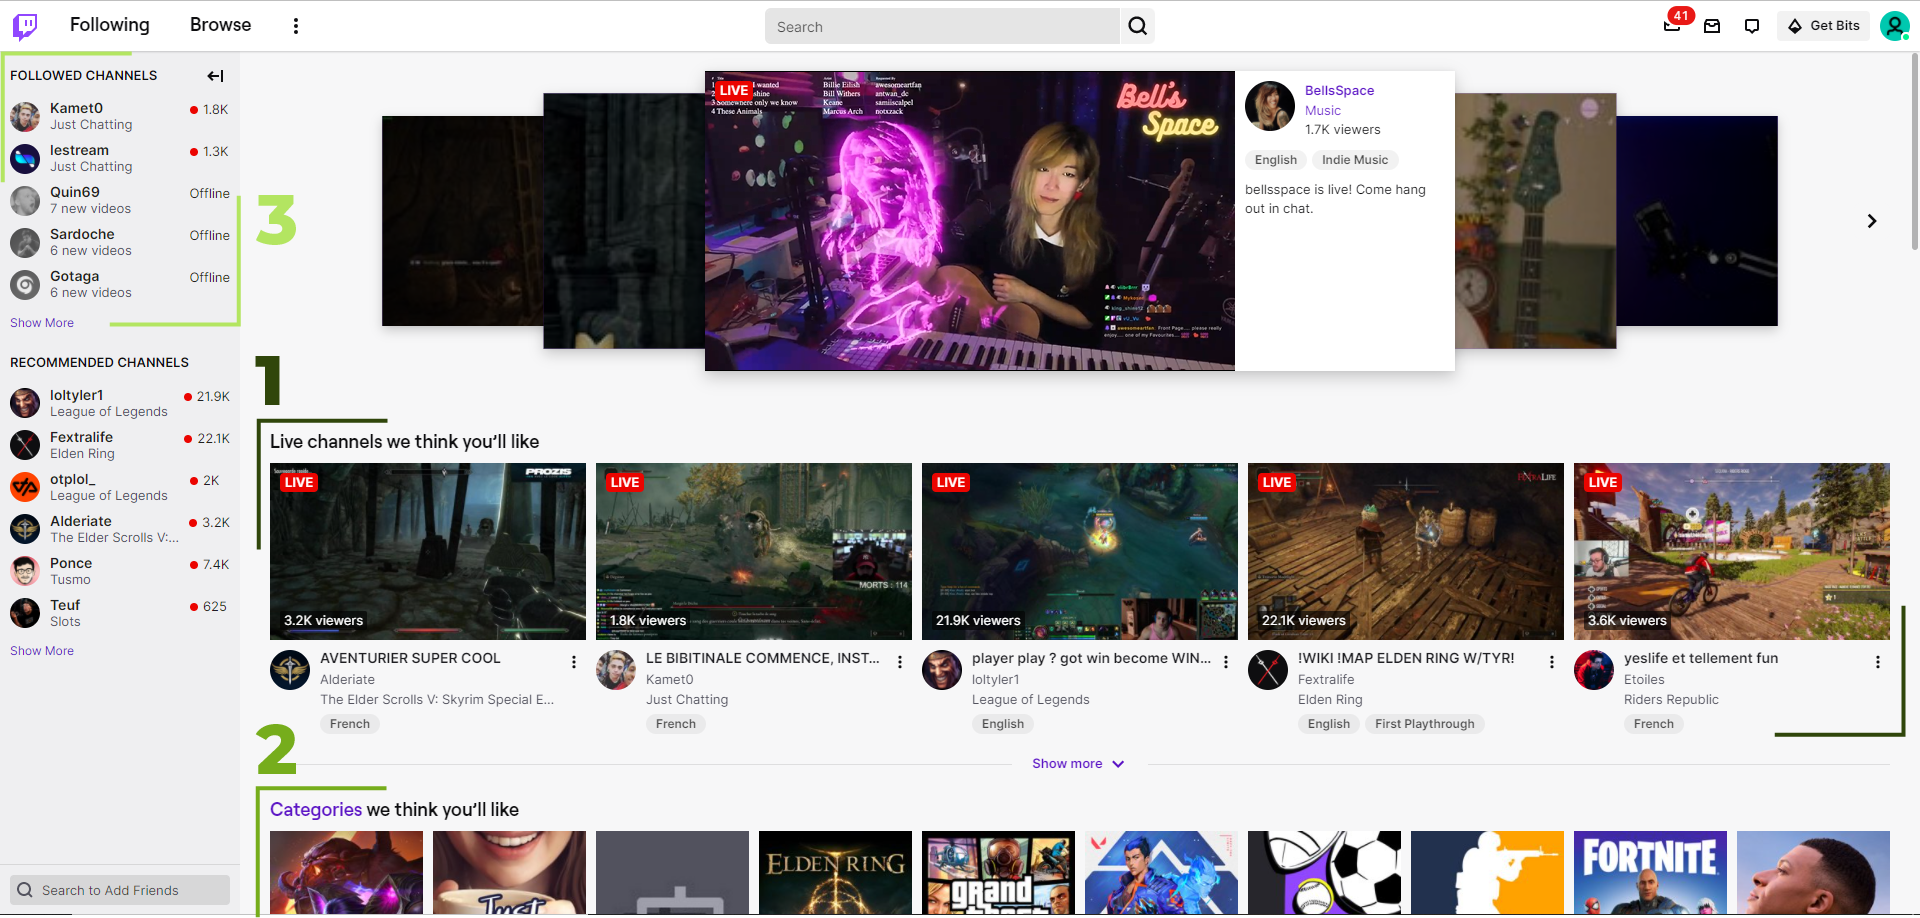Open options for LE BIBITINALE stream
The height and width of the screenshot is (918, 1920).
900,662
